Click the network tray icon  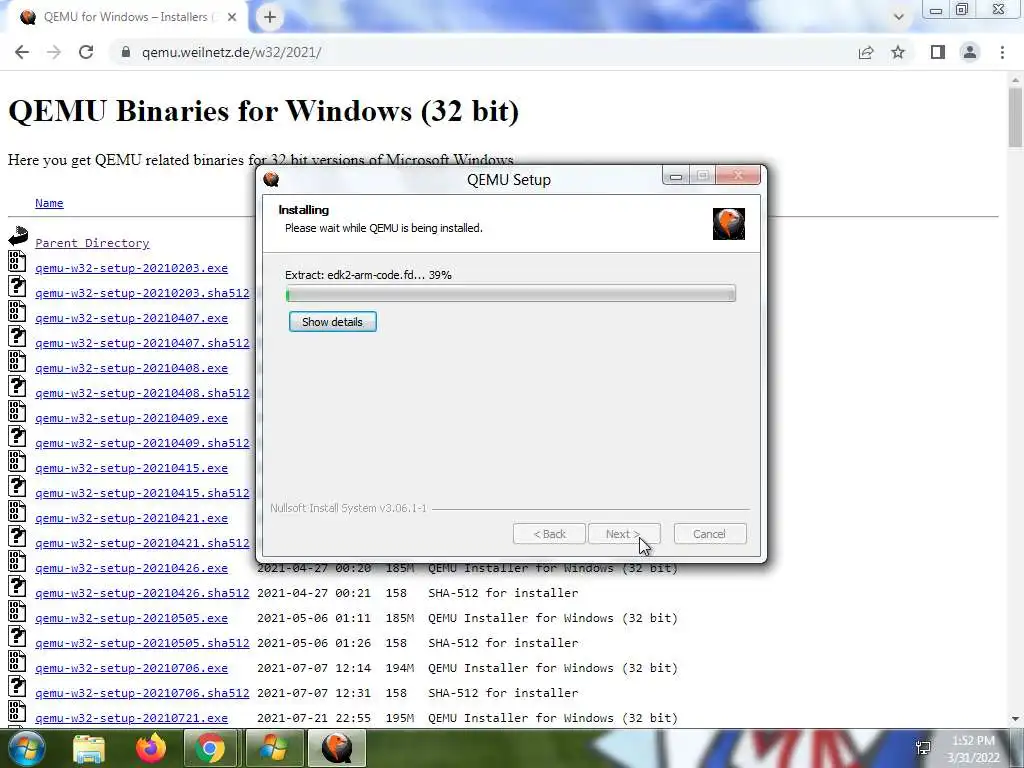click(x=923, y=748)
